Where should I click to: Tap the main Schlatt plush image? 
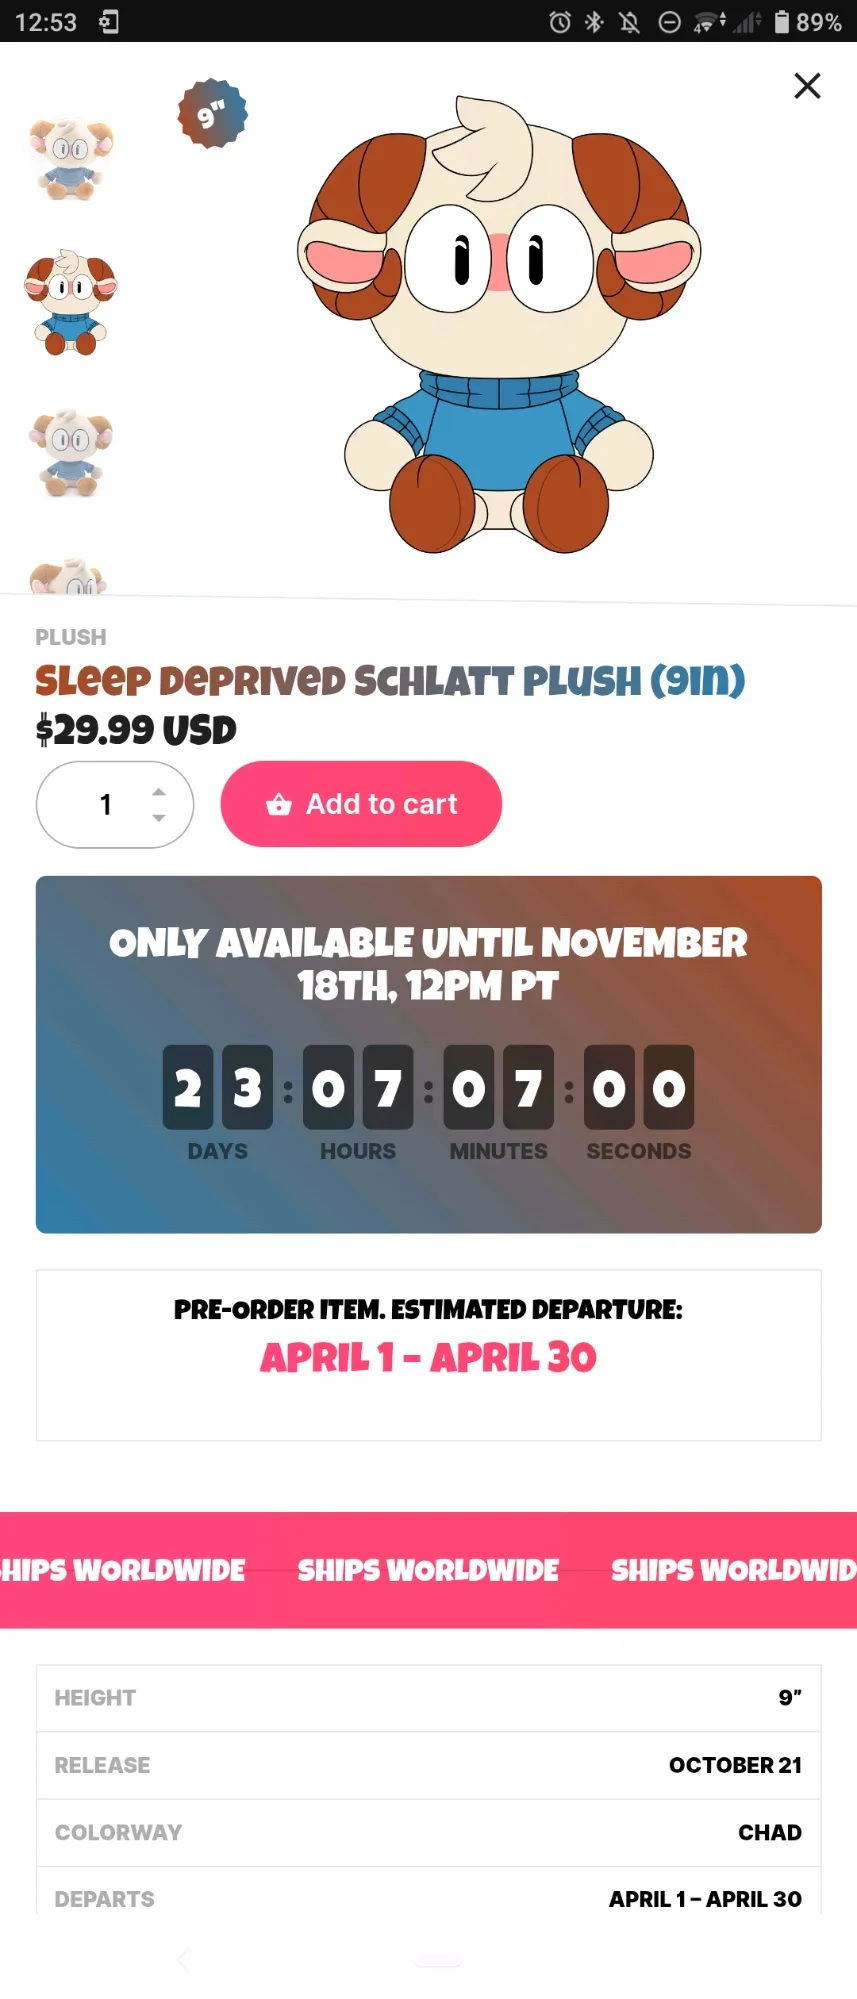[498, 325]
